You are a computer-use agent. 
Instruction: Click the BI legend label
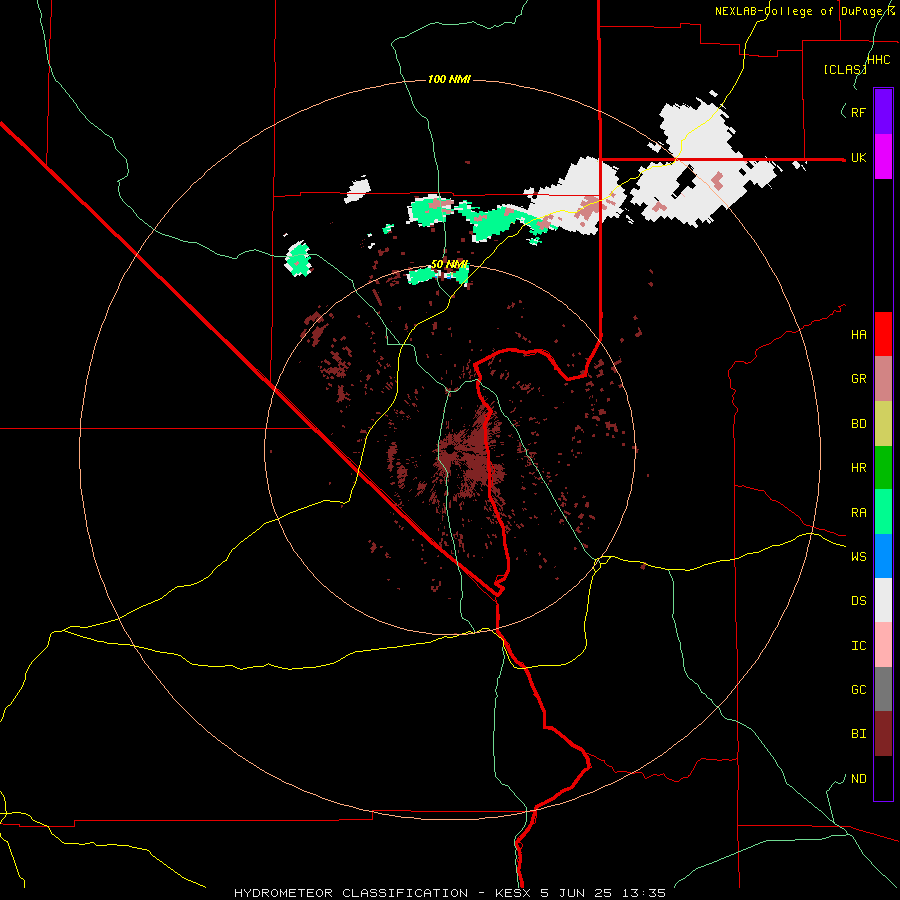tap(858, 734)
